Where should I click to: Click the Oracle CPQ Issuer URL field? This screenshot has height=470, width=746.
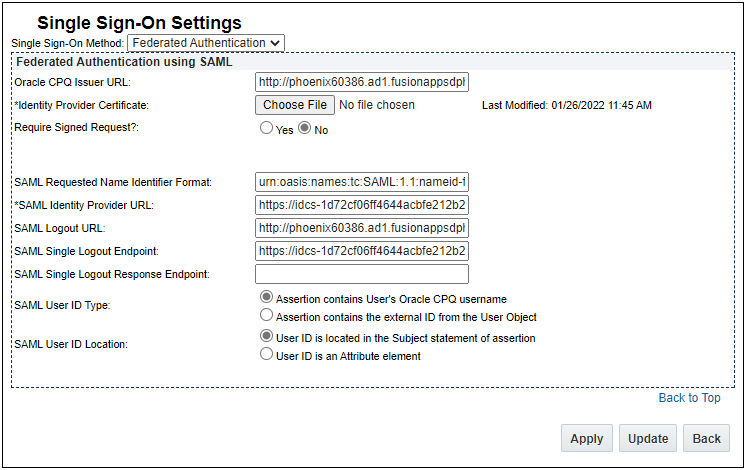pos(362,82)
